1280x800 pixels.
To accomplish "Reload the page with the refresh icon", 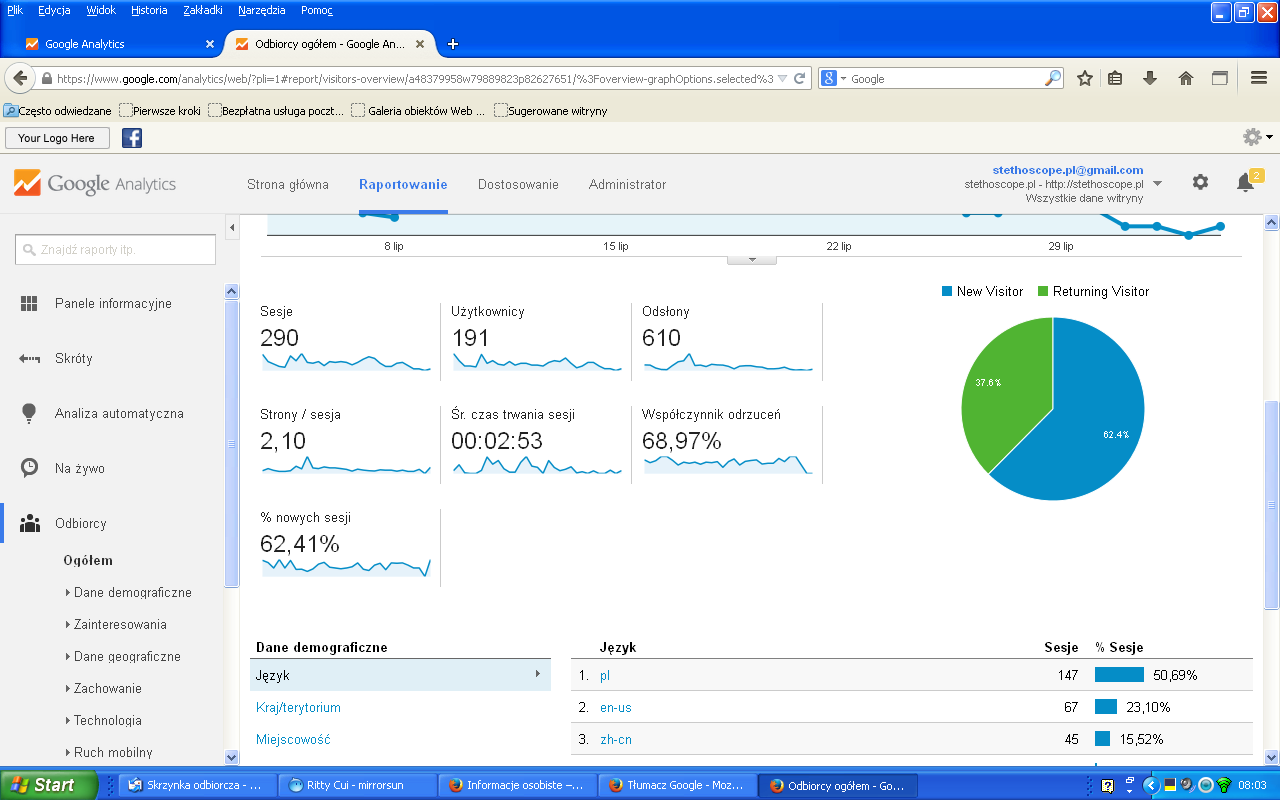I will point(799,78).
